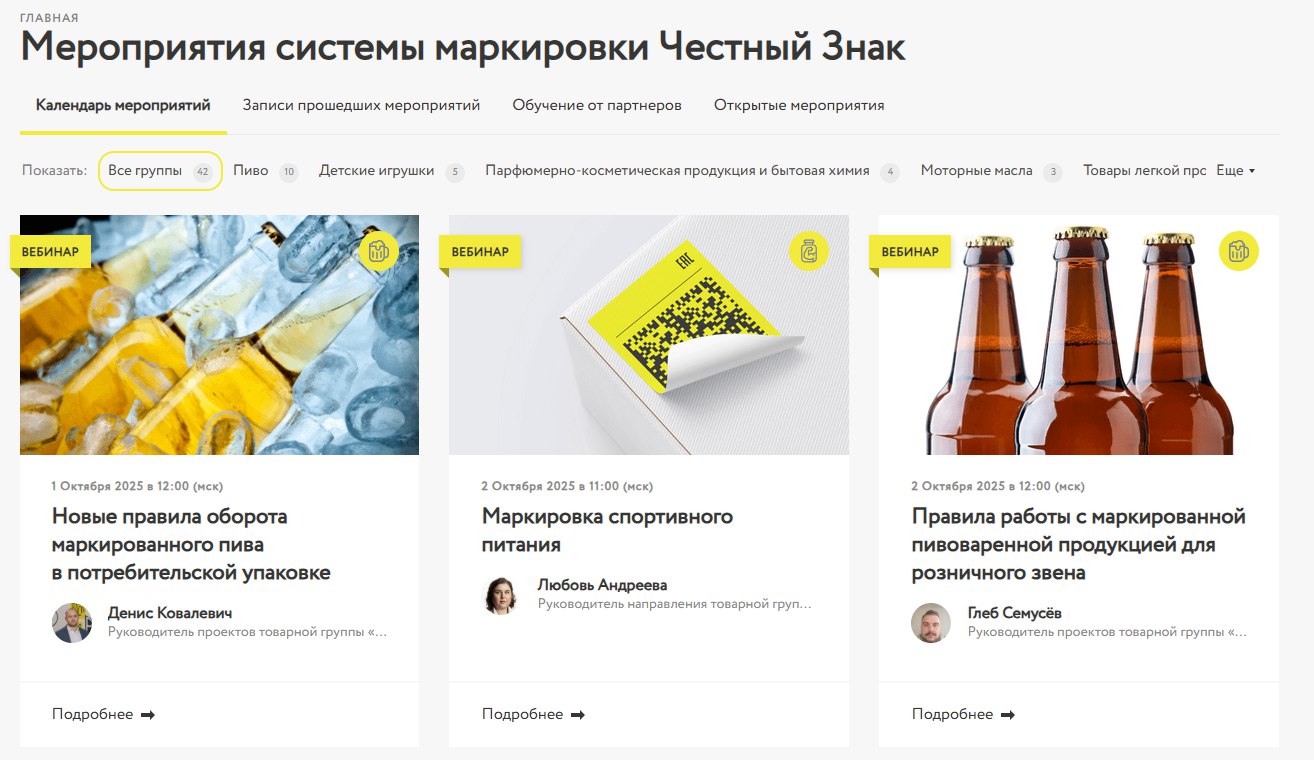The width and height of the screenshot is (1314, 760).
Task: Go to Главная breadcrumb link
Action: 49,18
